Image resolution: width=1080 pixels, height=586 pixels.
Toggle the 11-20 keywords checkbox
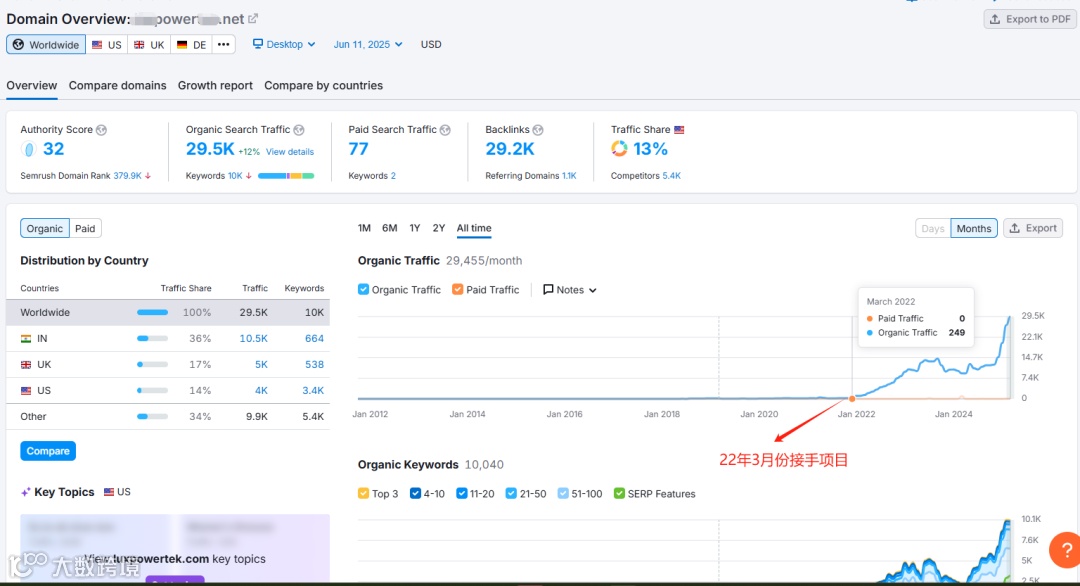coord(461,493)
